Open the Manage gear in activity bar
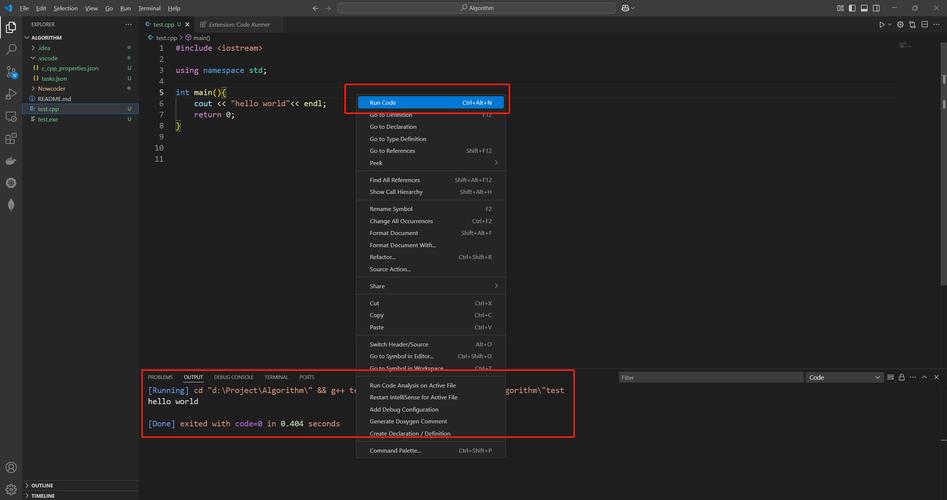 (11, 490)
